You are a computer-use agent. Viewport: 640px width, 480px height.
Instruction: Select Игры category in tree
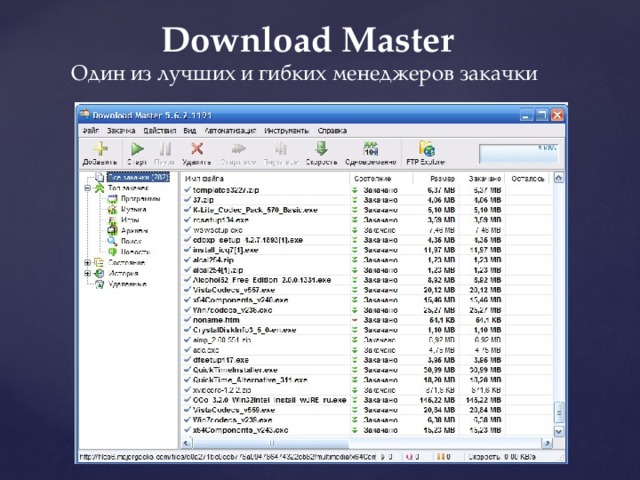click(130, 220)
